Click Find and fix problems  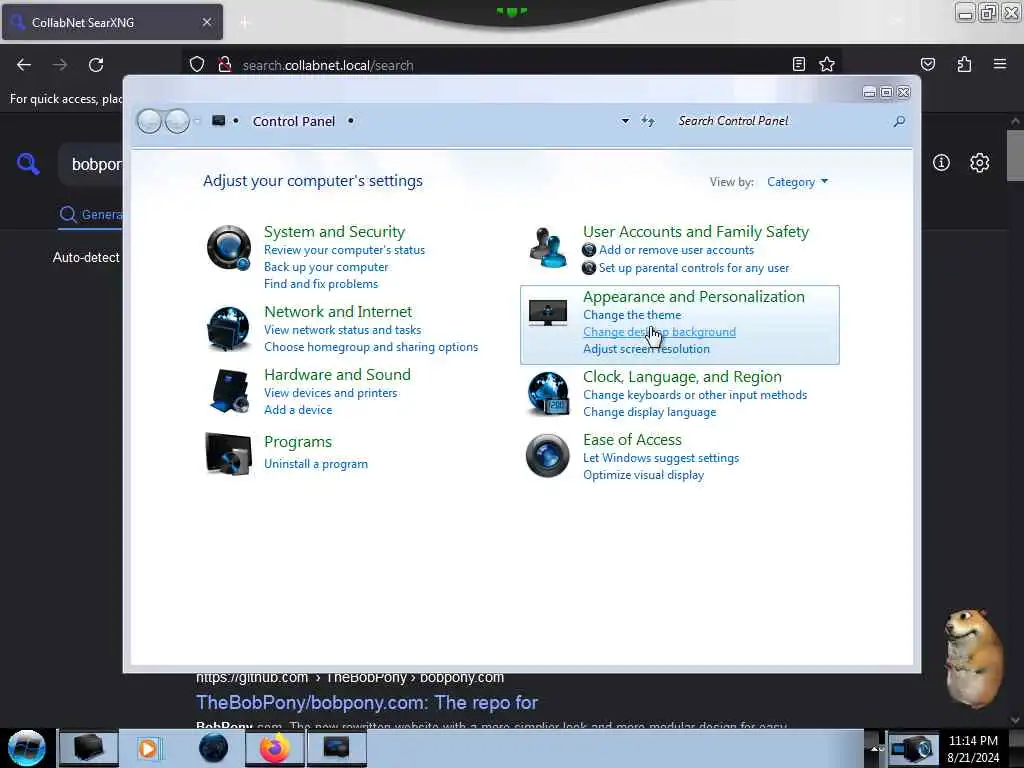point(321,284)
